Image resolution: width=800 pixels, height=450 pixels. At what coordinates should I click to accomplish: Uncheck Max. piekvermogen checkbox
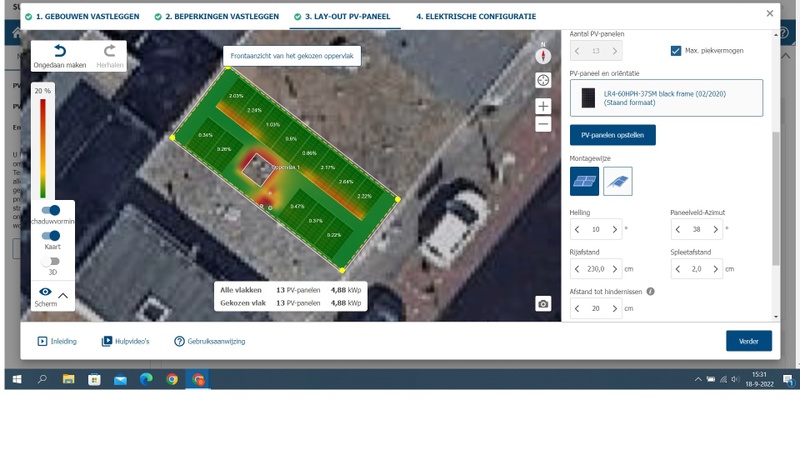[676, 51]
